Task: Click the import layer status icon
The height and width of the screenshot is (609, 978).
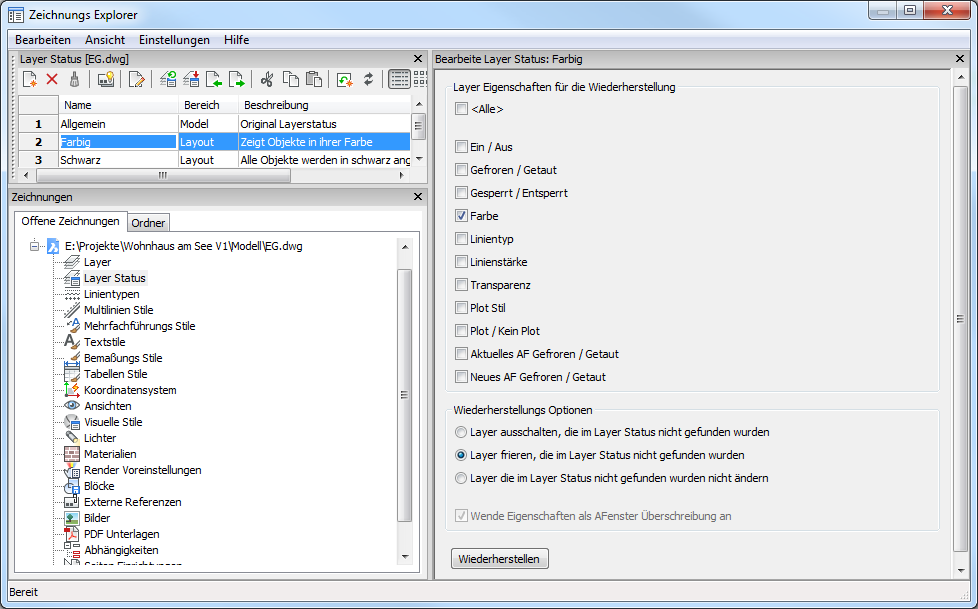Action: [214, 79]
